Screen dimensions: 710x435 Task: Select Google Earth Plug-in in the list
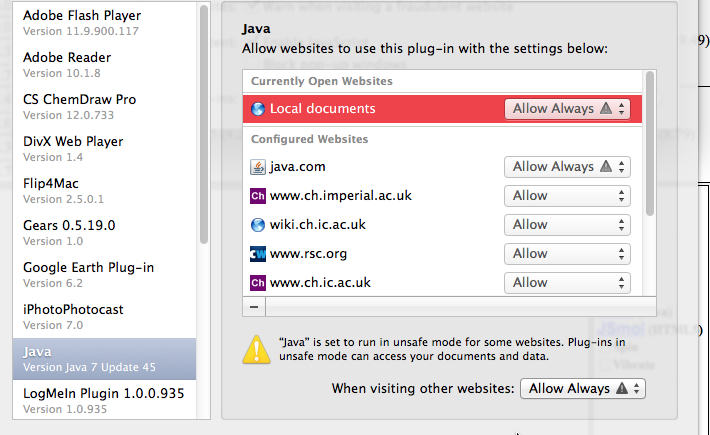pyautogui.click(x=89, y=274)
